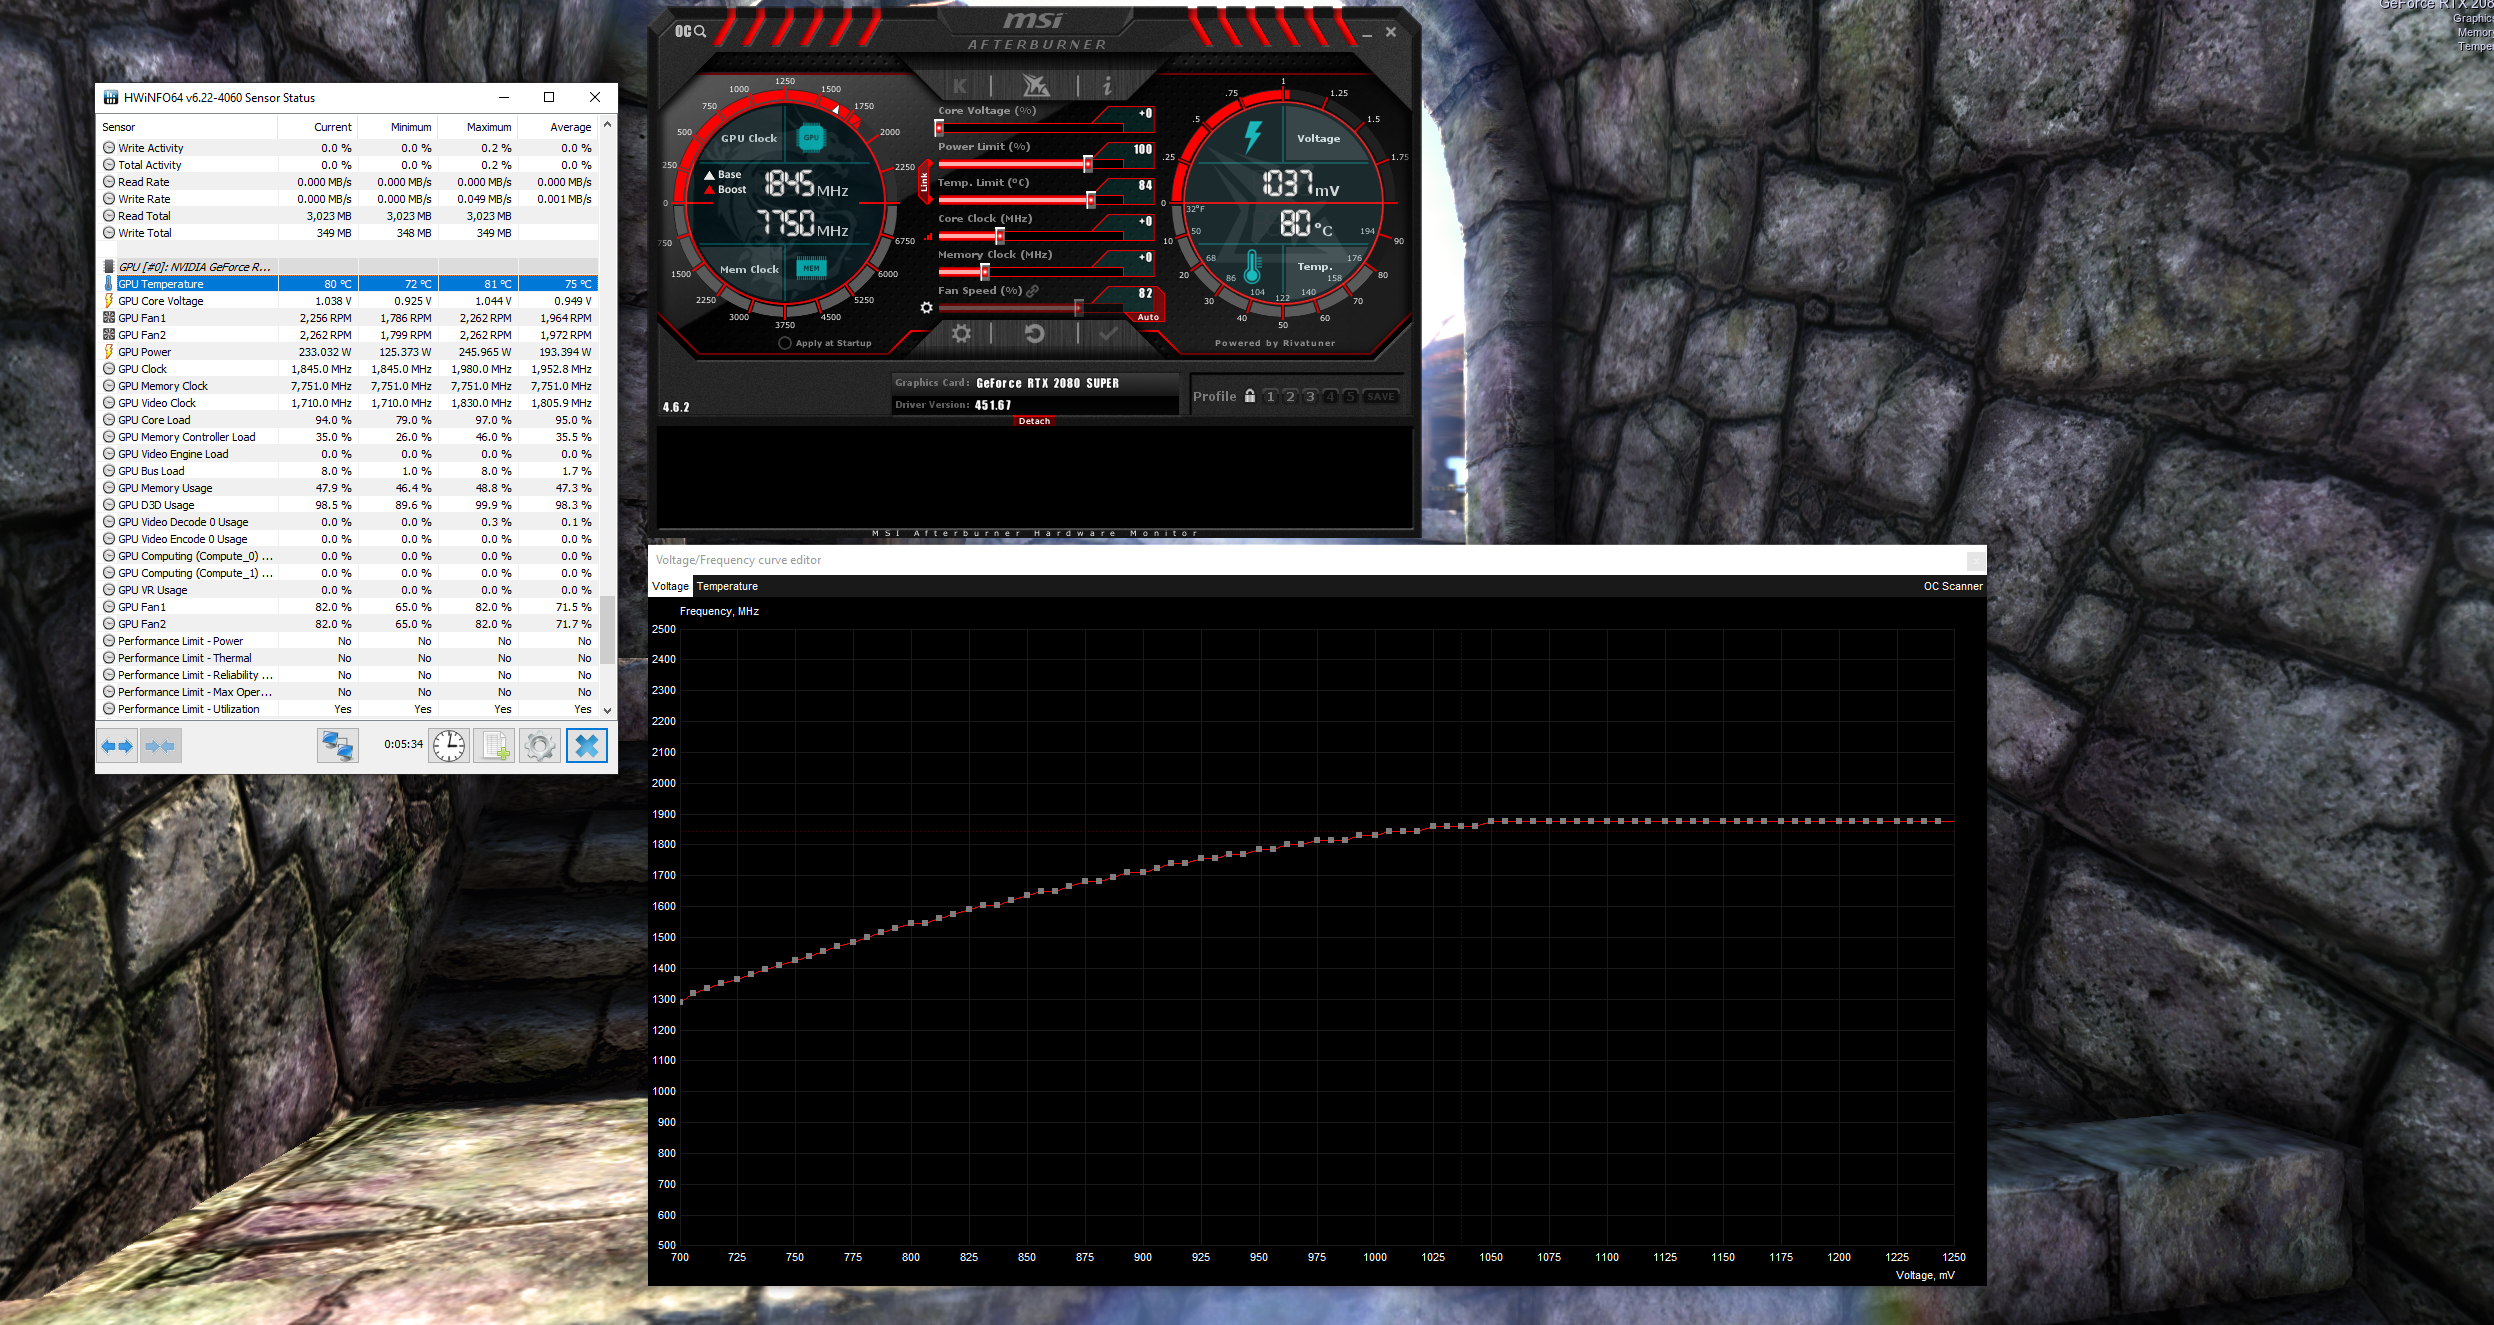
Task: Select profile slot 2 in Afterburner
Action: tap(1289, 396)
